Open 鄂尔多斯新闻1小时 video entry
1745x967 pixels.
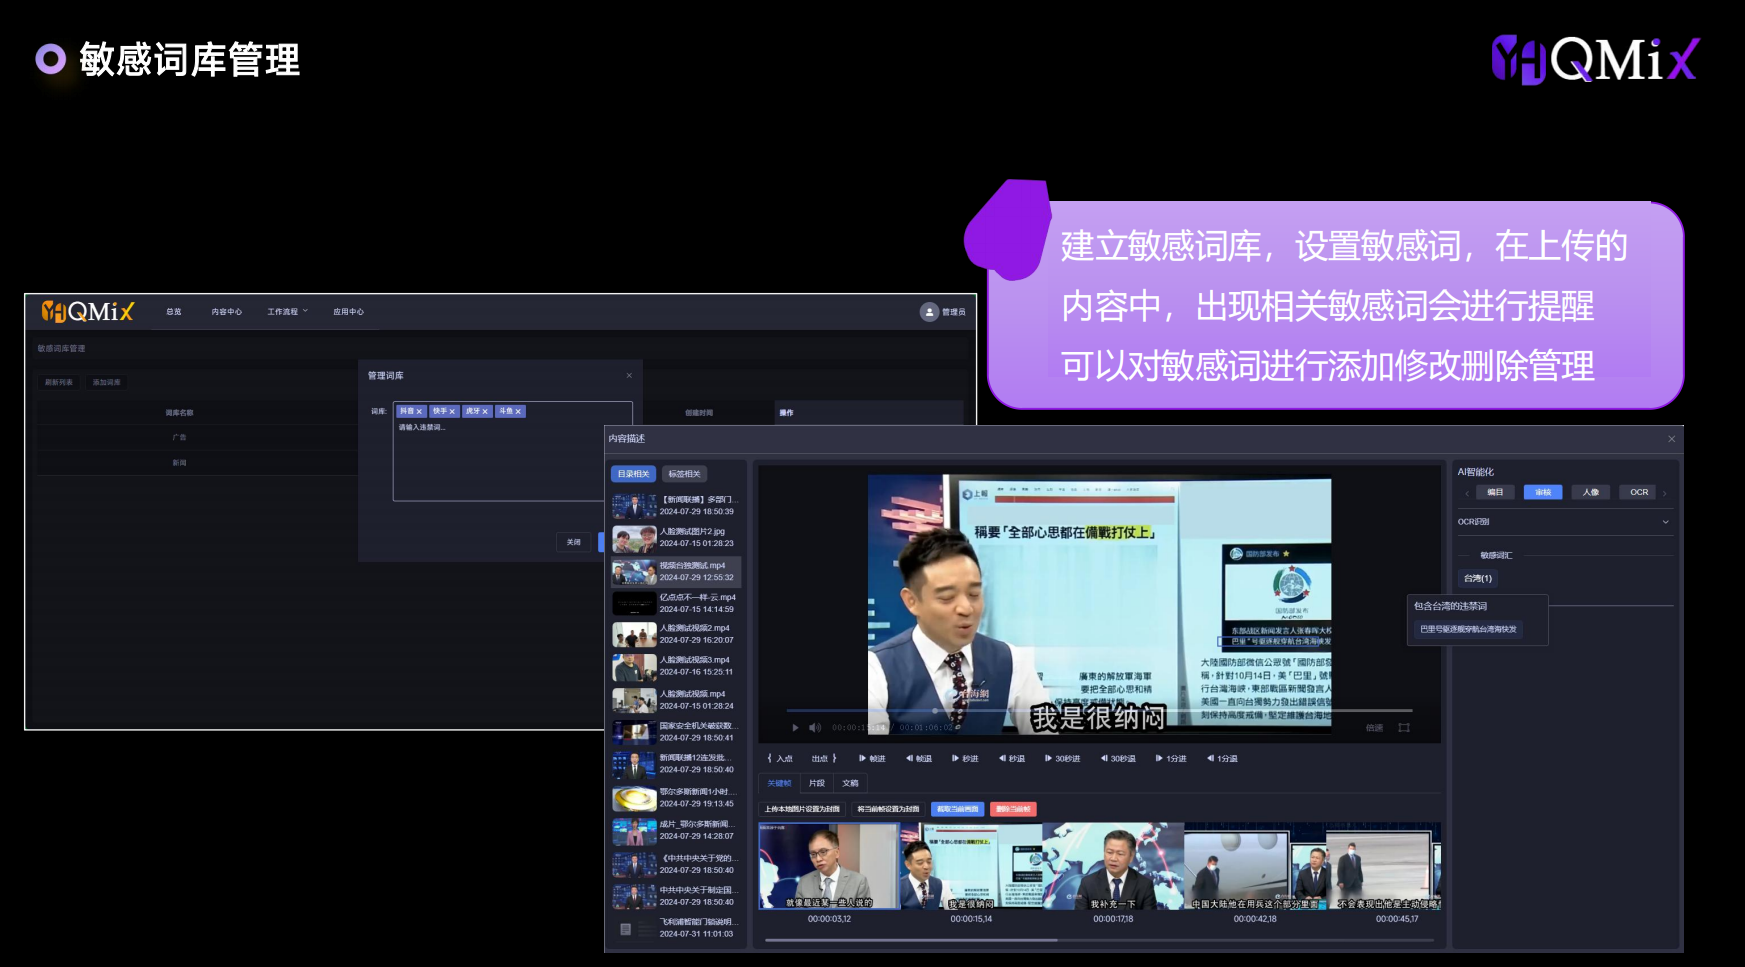click(x=676, y=797)
